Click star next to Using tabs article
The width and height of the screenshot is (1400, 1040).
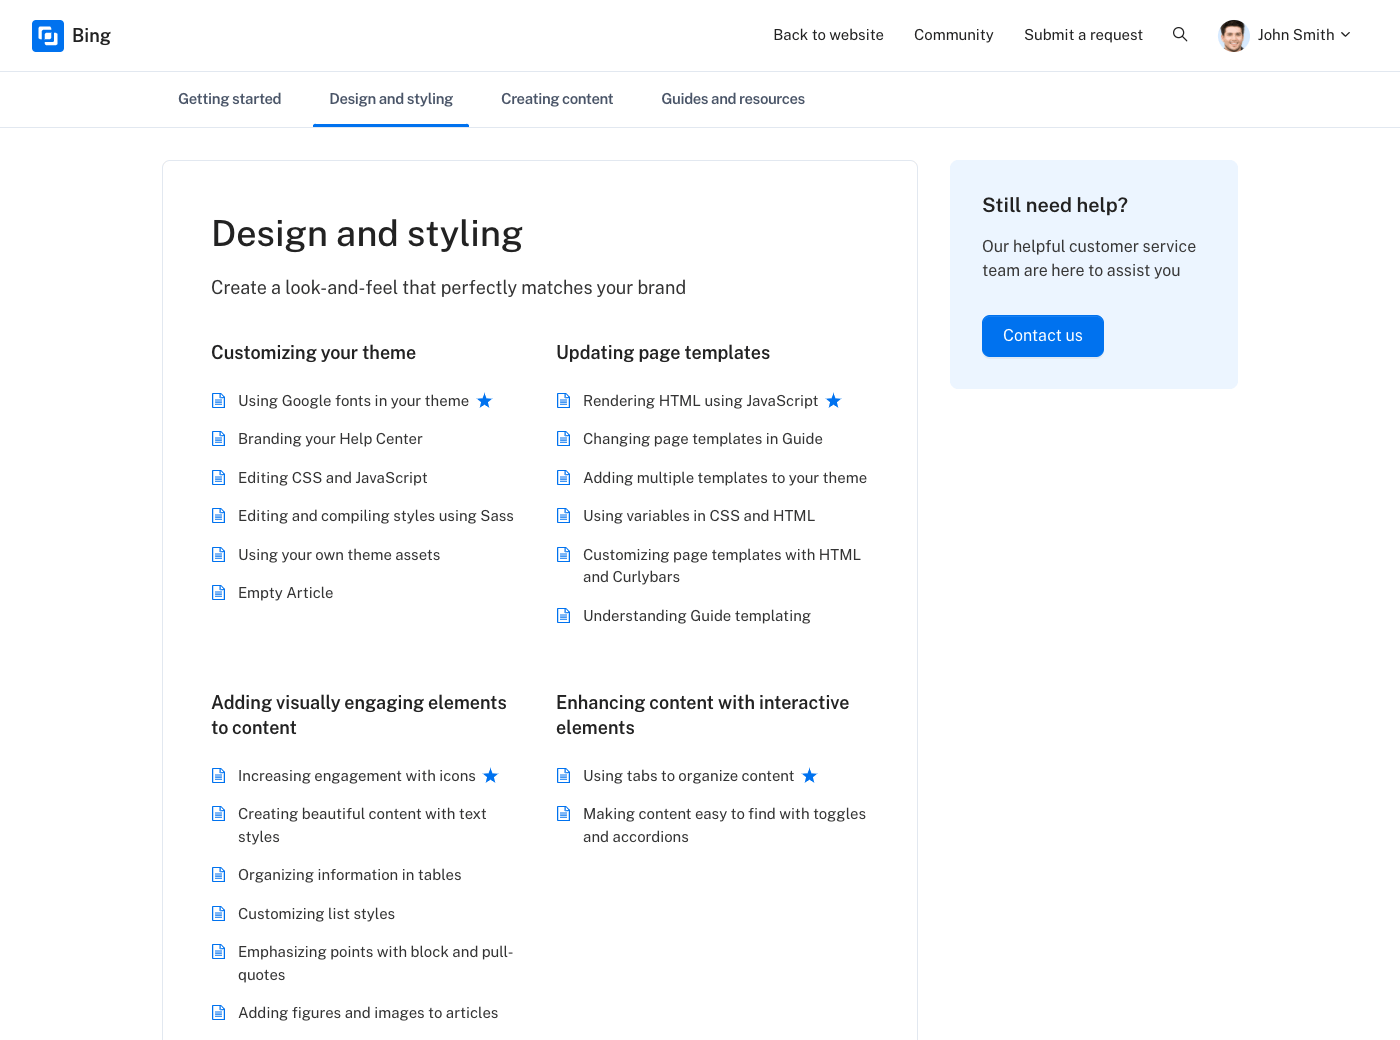[810, 776]
